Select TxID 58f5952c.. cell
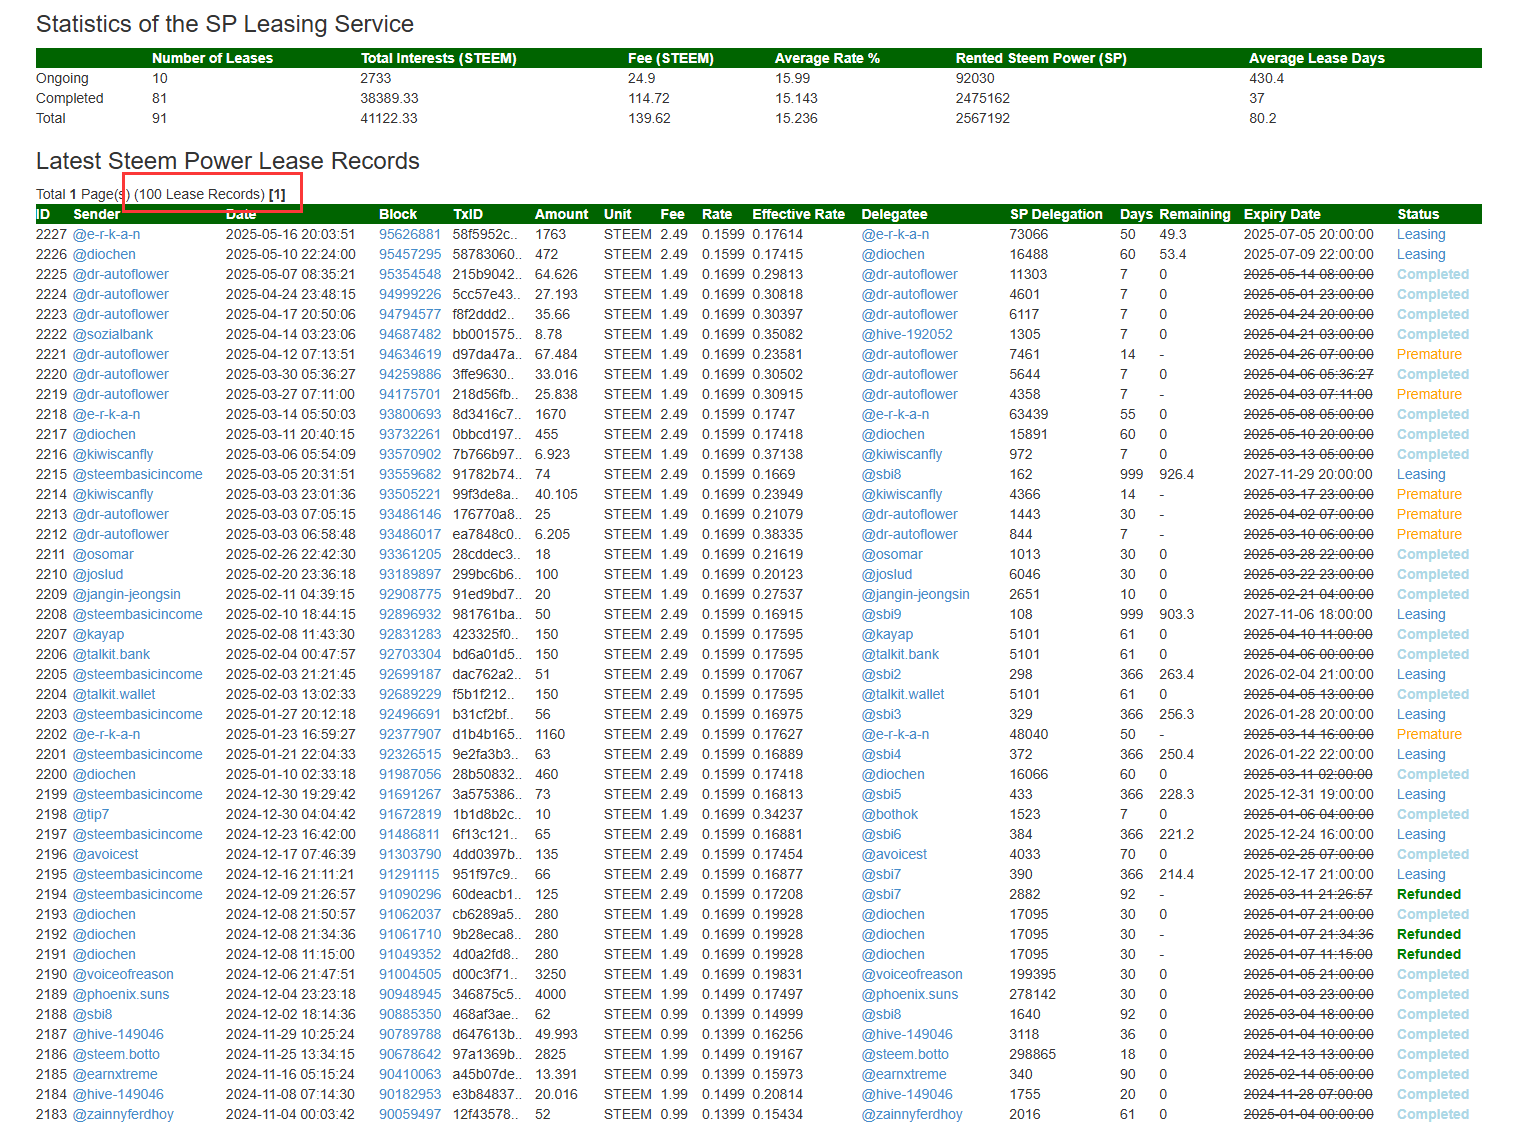 [486, 234]
